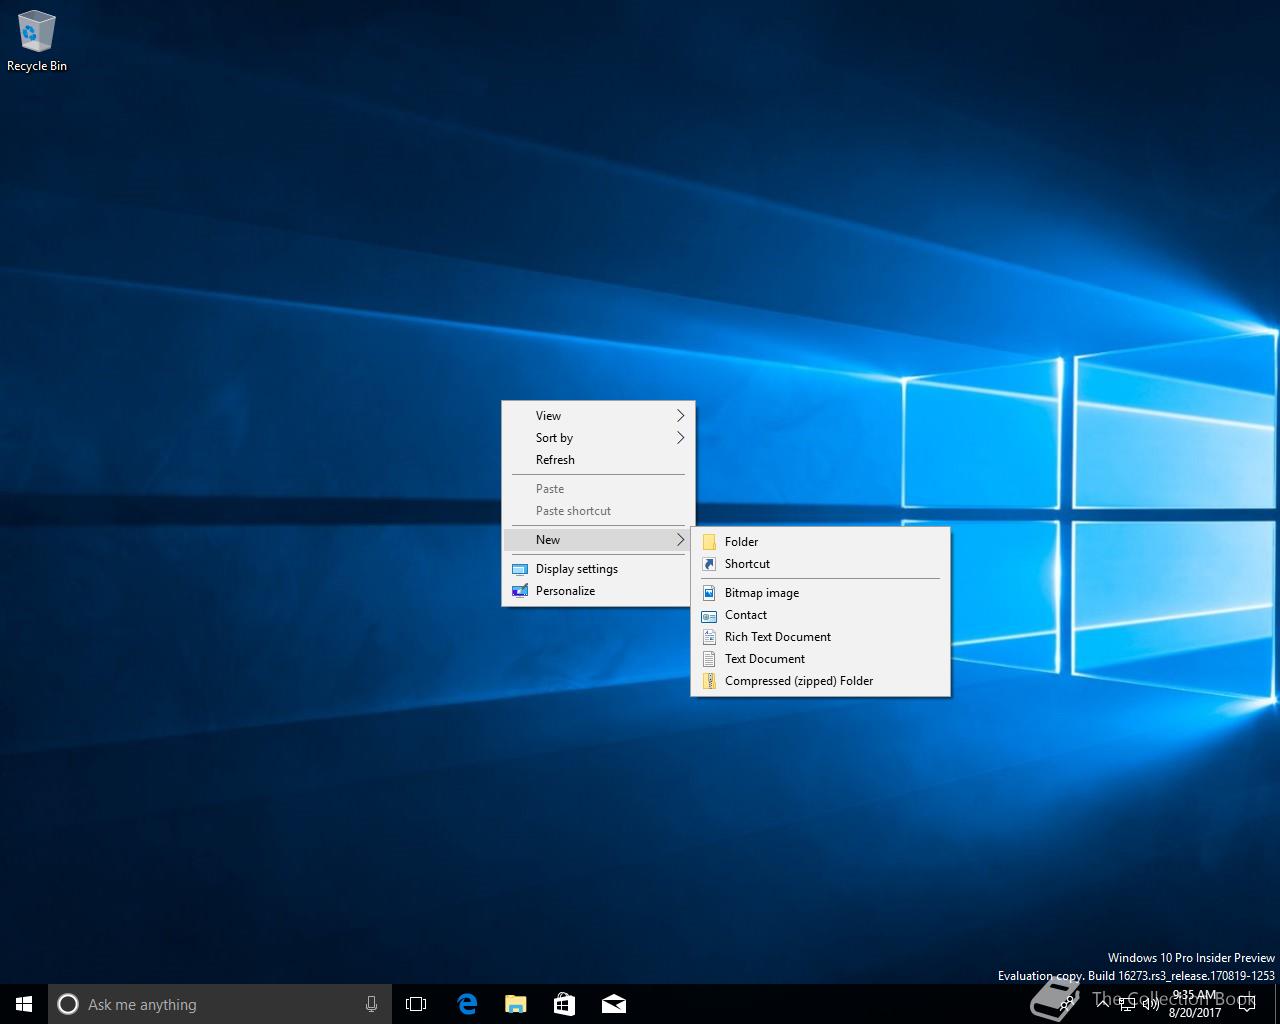Click the Windows Start button
The width and height of the screenshot is (1280, 1024).
(x=24, y=1004)
